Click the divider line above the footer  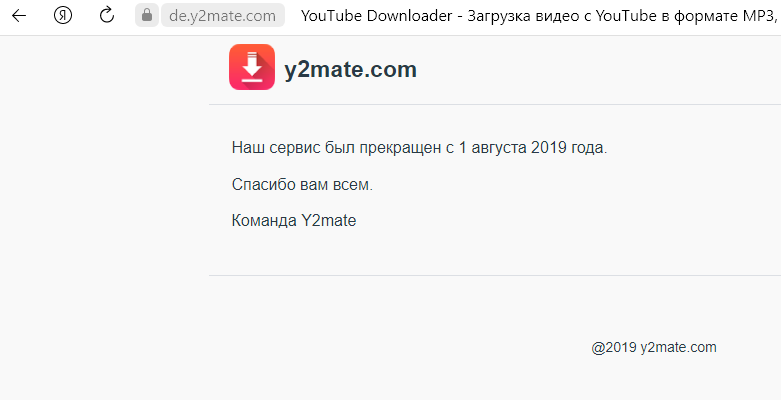click(x=495, y=275)
